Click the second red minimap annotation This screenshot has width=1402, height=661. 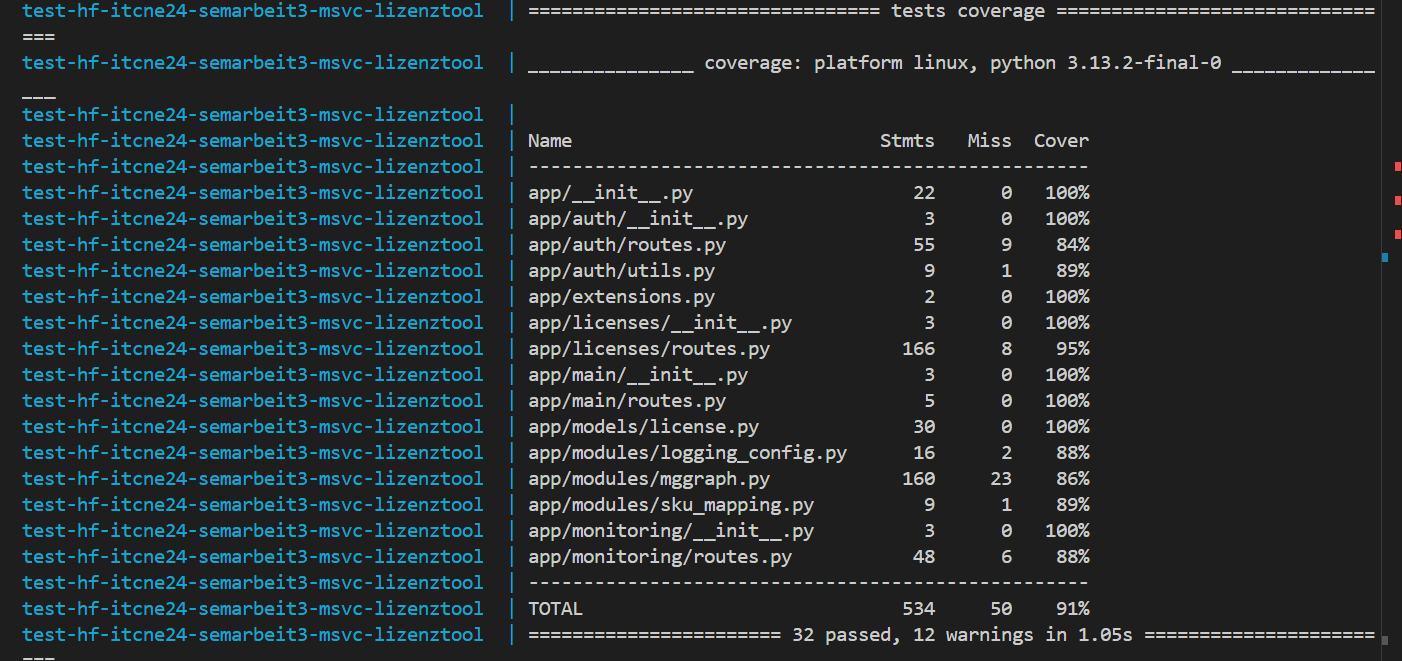coord(1396,201)
